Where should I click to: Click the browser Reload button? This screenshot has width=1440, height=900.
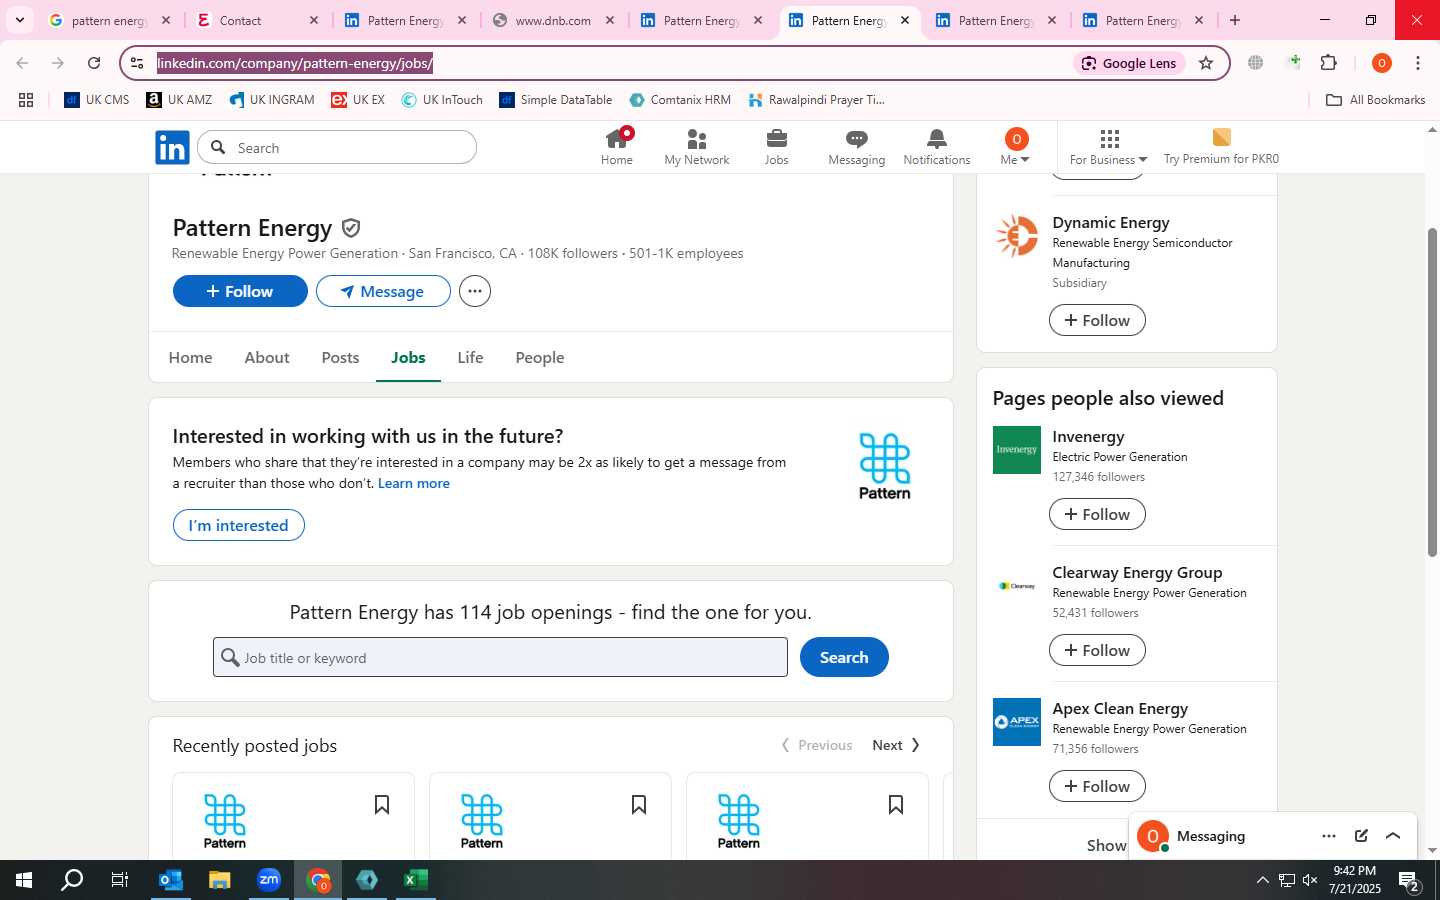click(x=94, y=63)
